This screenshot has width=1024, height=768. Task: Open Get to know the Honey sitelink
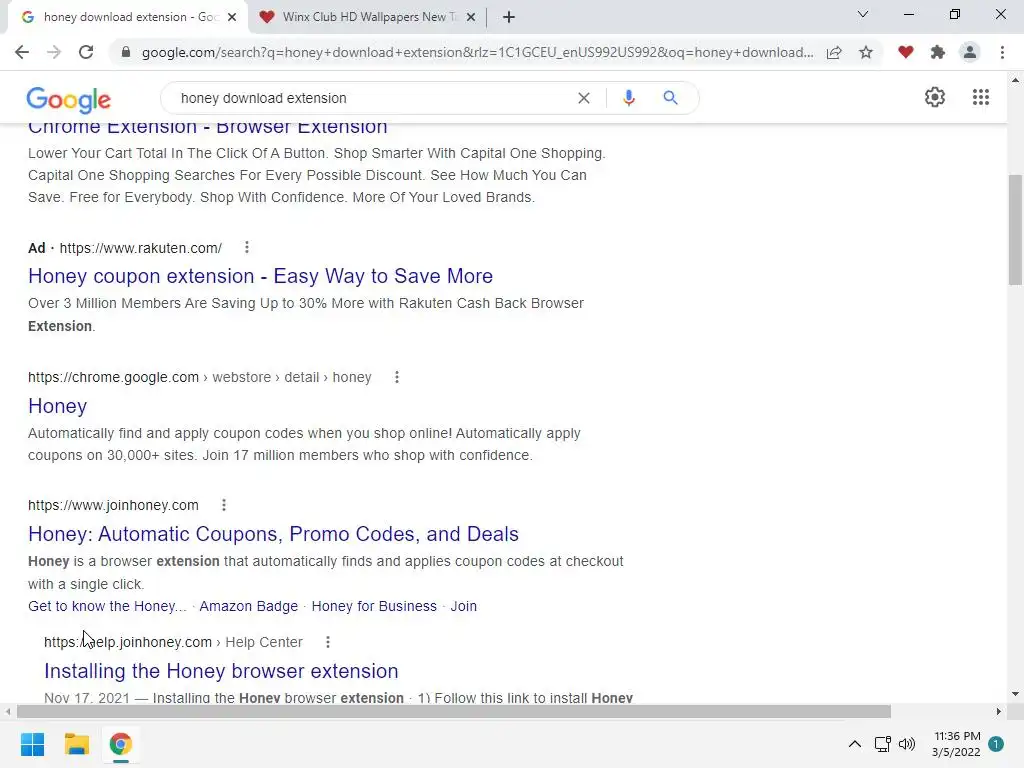click(107, 606)
